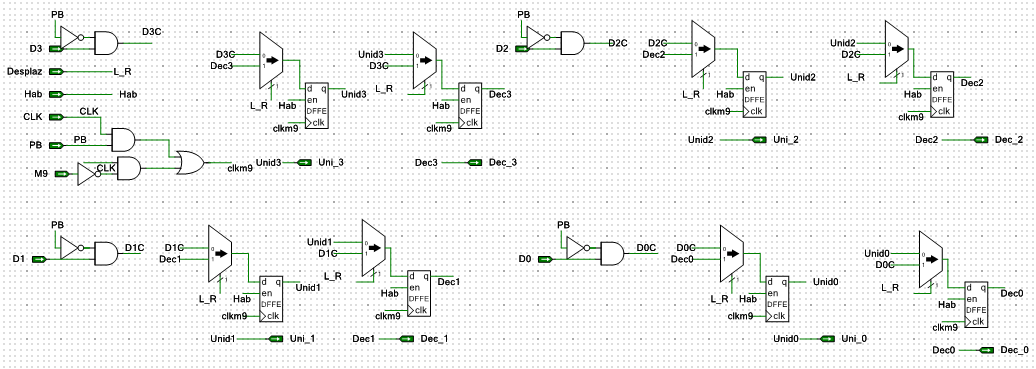Select the DFFE flip-flop outputting Dec1
Image resolution: width=1036 pixels, height=369 pixels.
click(x=418, y=294)
